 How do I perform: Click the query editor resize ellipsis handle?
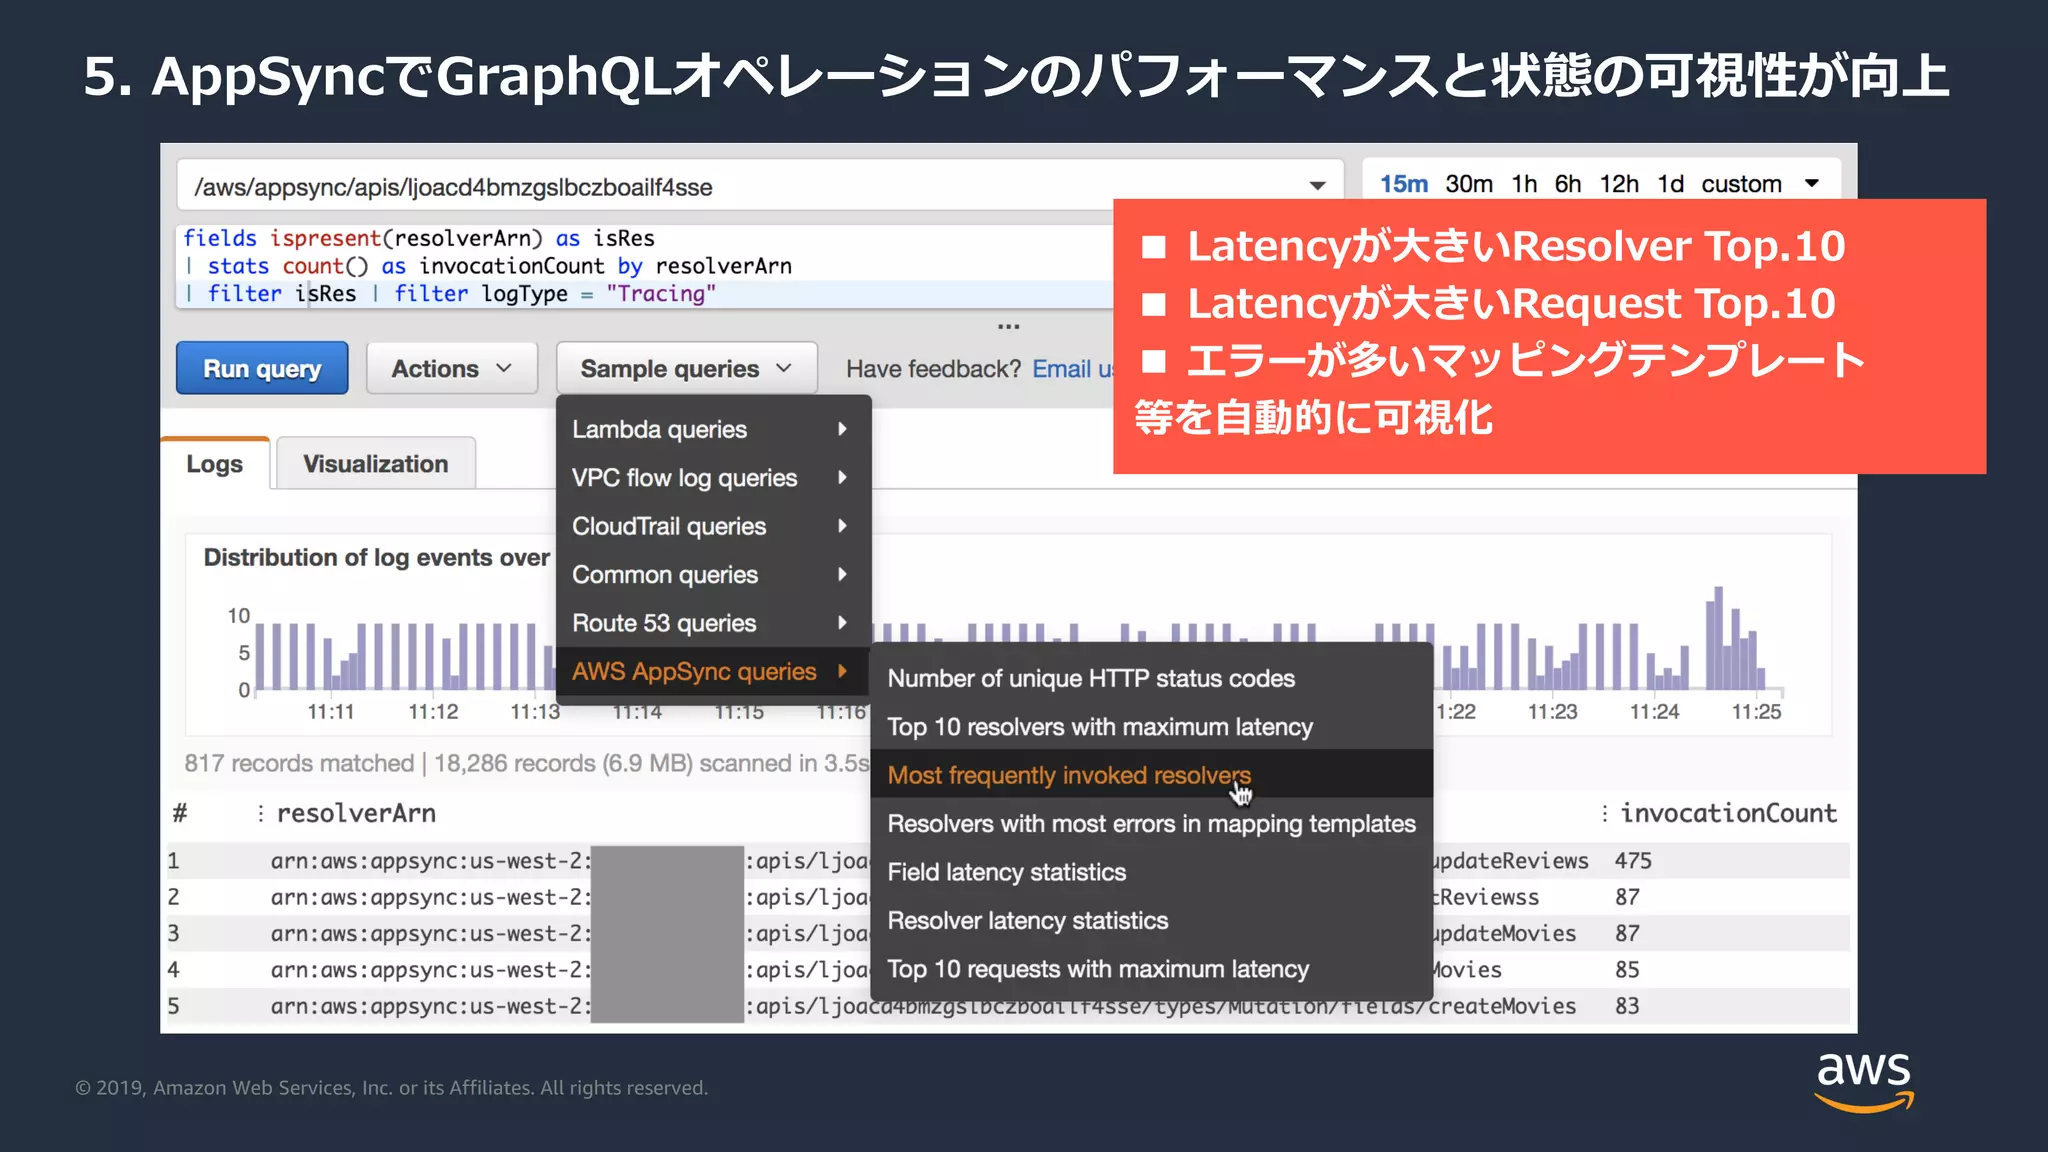tap(1008, 326)
